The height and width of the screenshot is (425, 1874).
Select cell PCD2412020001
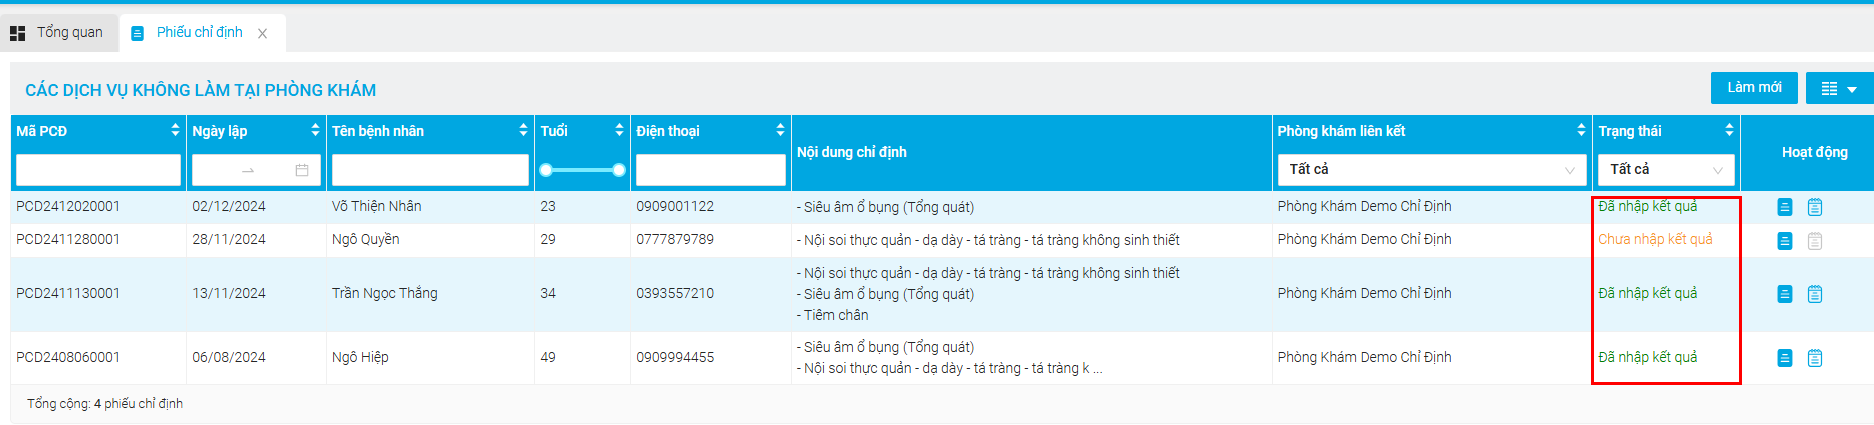click(x=68, y=206)
